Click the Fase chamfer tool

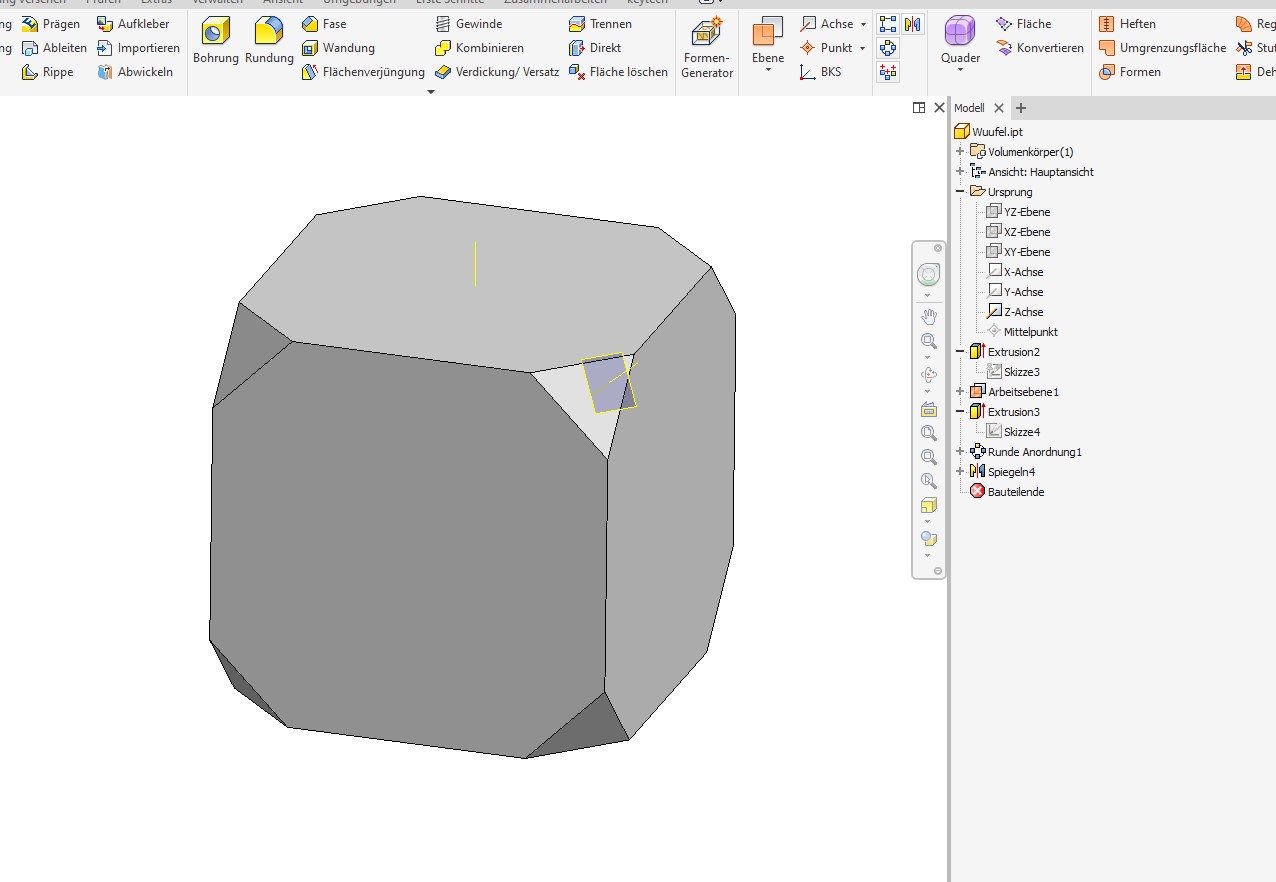tap(324, 24)
